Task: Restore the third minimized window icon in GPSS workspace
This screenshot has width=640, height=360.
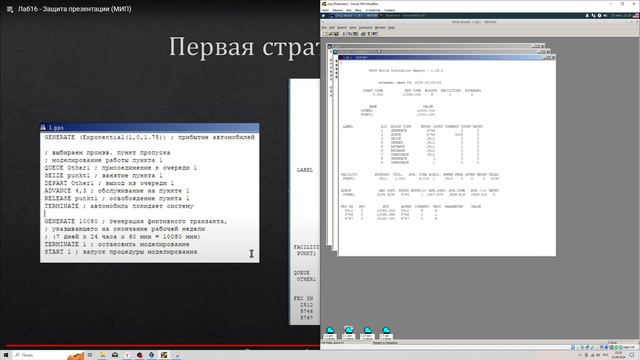Action: click(367, 333)
